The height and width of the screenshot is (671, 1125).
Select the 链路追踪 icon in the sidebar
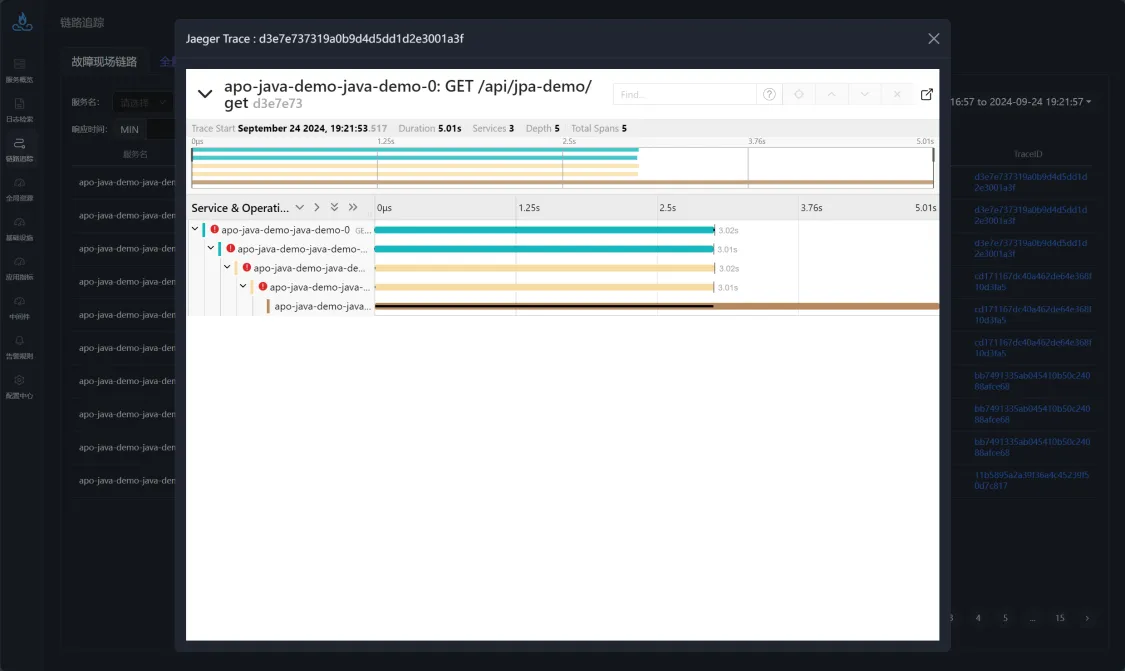(22, 143)
